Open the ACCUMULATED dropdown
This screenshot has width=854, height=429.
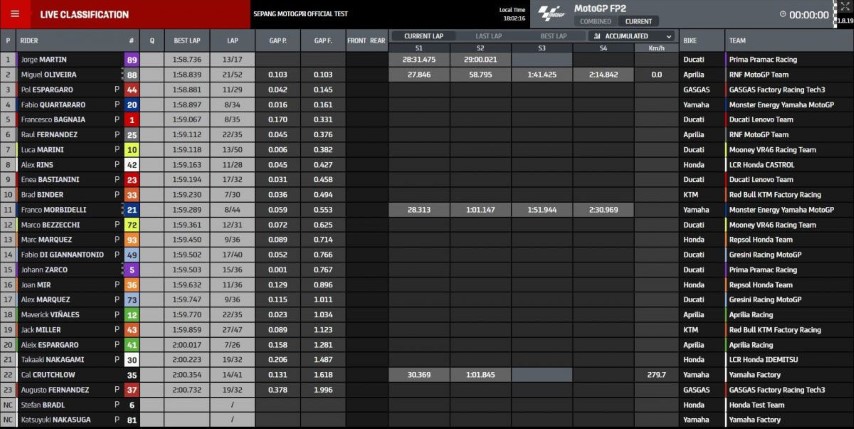pos(632,36)
